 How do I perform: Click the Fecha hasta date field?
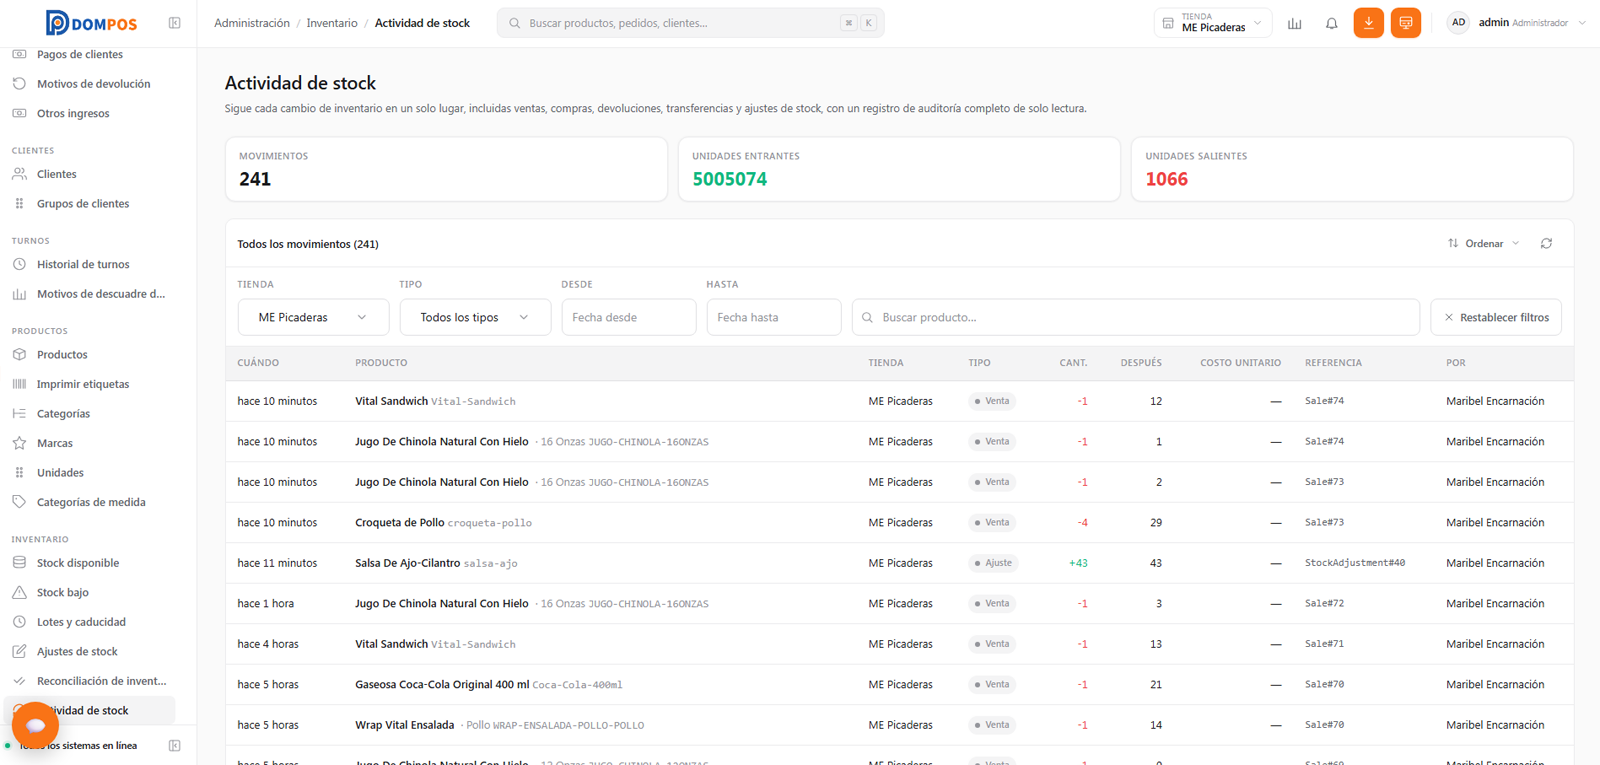(774, 317)
